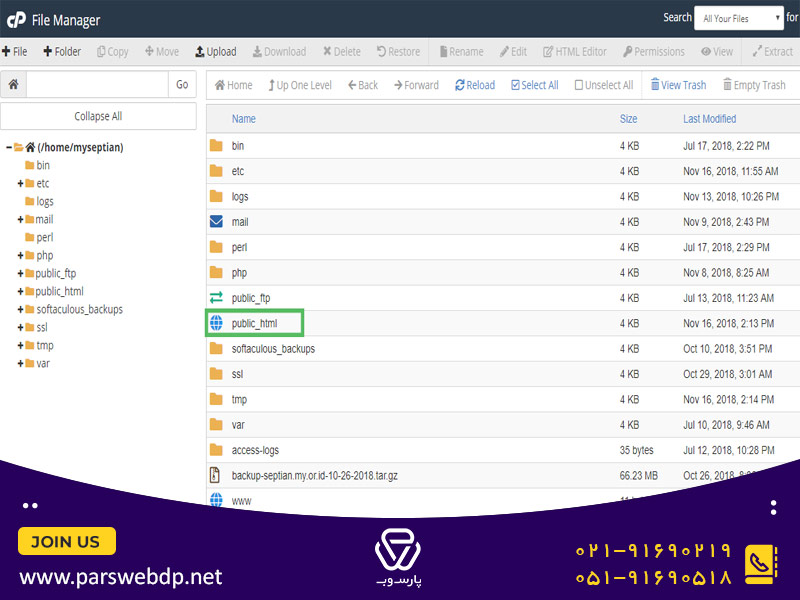Click the home icon beside path field
This screenshot has height=600, width=800.
14,84
